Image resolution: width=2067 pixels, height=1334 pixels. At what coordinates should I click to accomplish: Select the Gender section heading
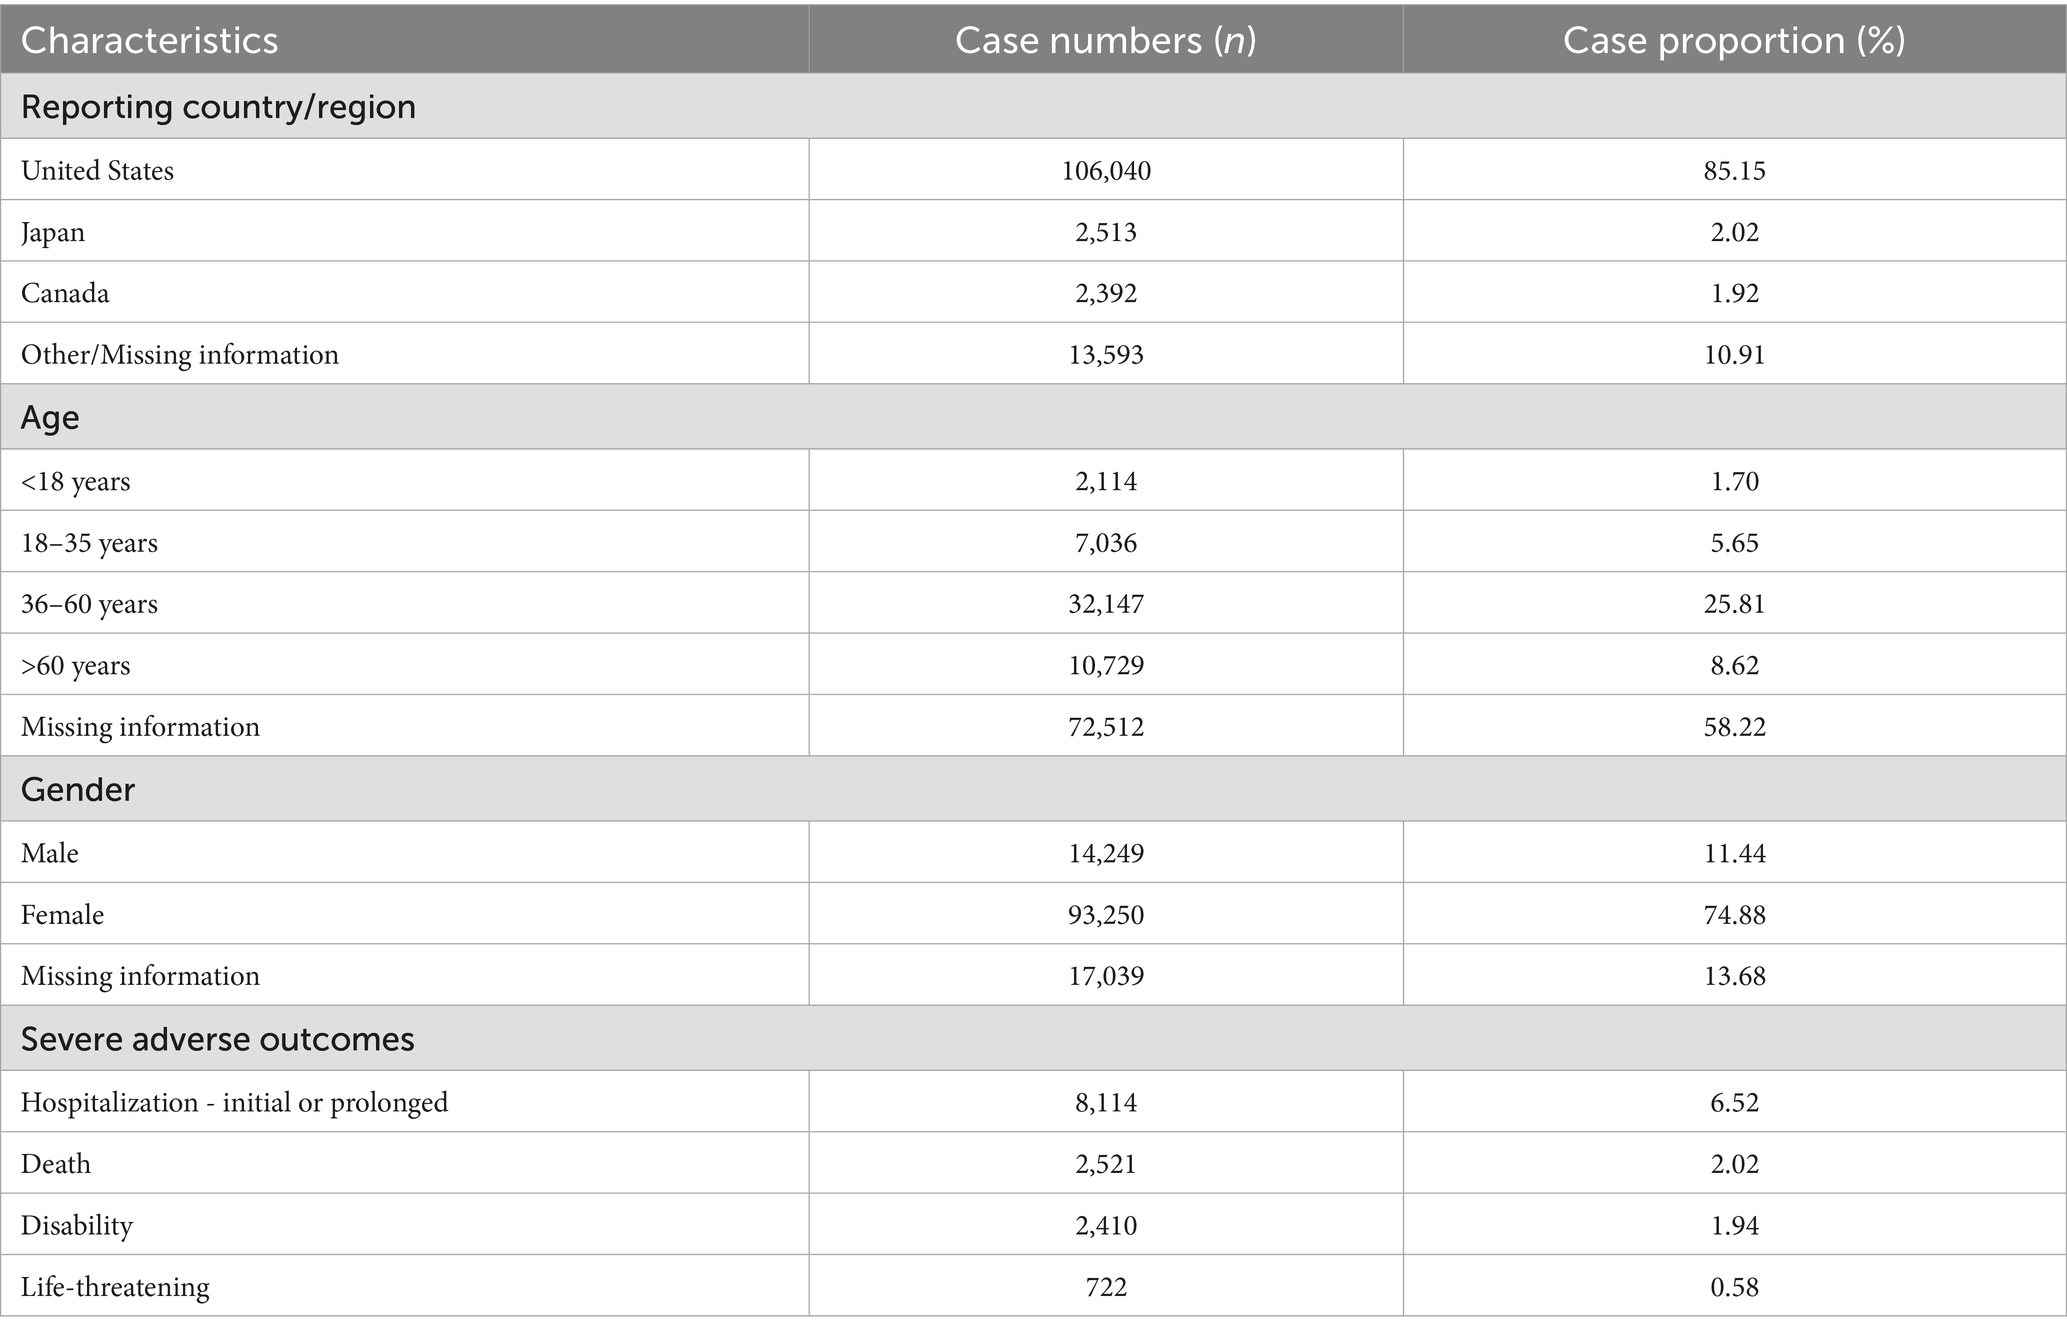(78, 789)
